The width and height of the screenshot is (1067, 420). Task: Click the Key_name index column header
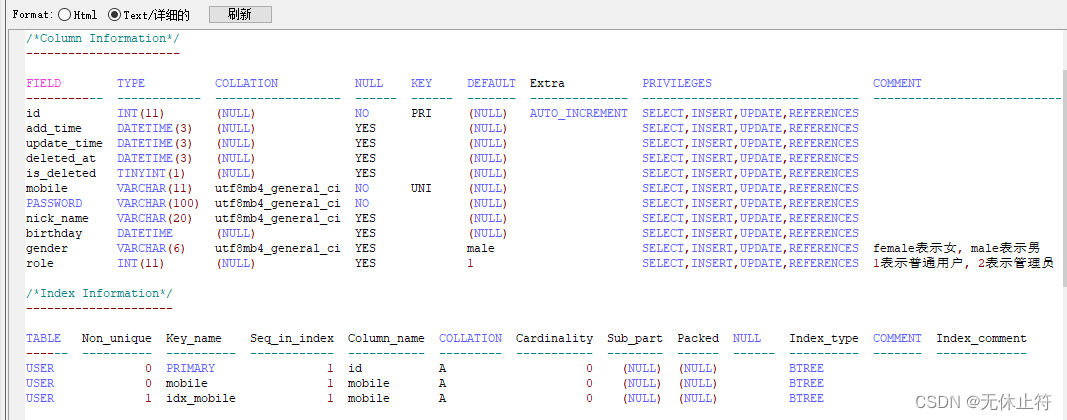point(193,338)
